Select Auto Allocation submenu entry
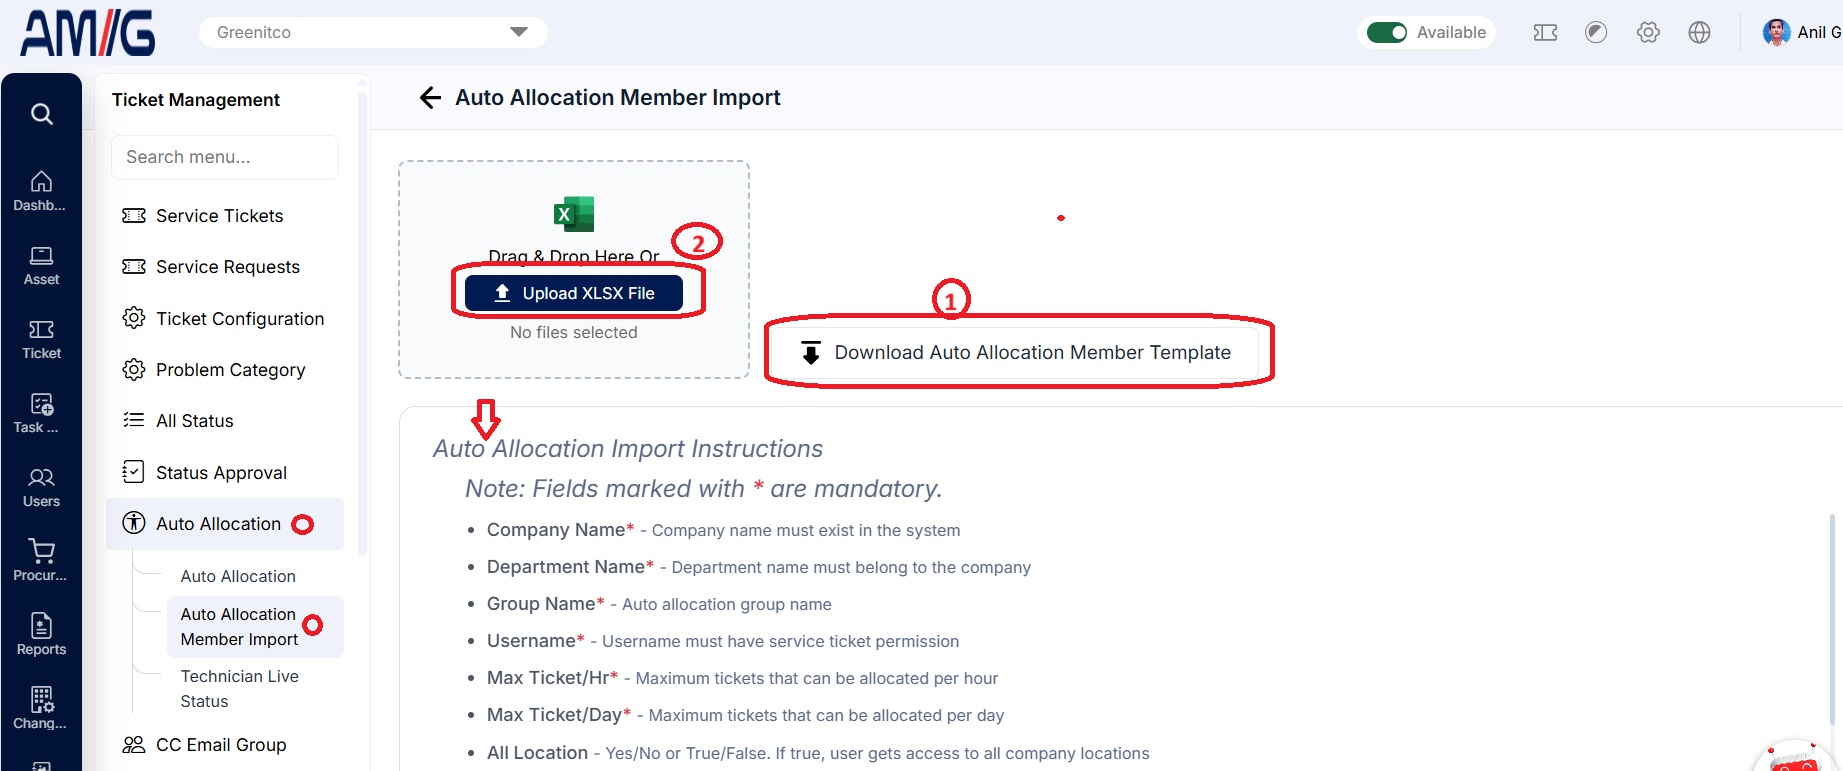Image resolution: width=1843 pixels, height=771 pixels. [x=238, y=576]
